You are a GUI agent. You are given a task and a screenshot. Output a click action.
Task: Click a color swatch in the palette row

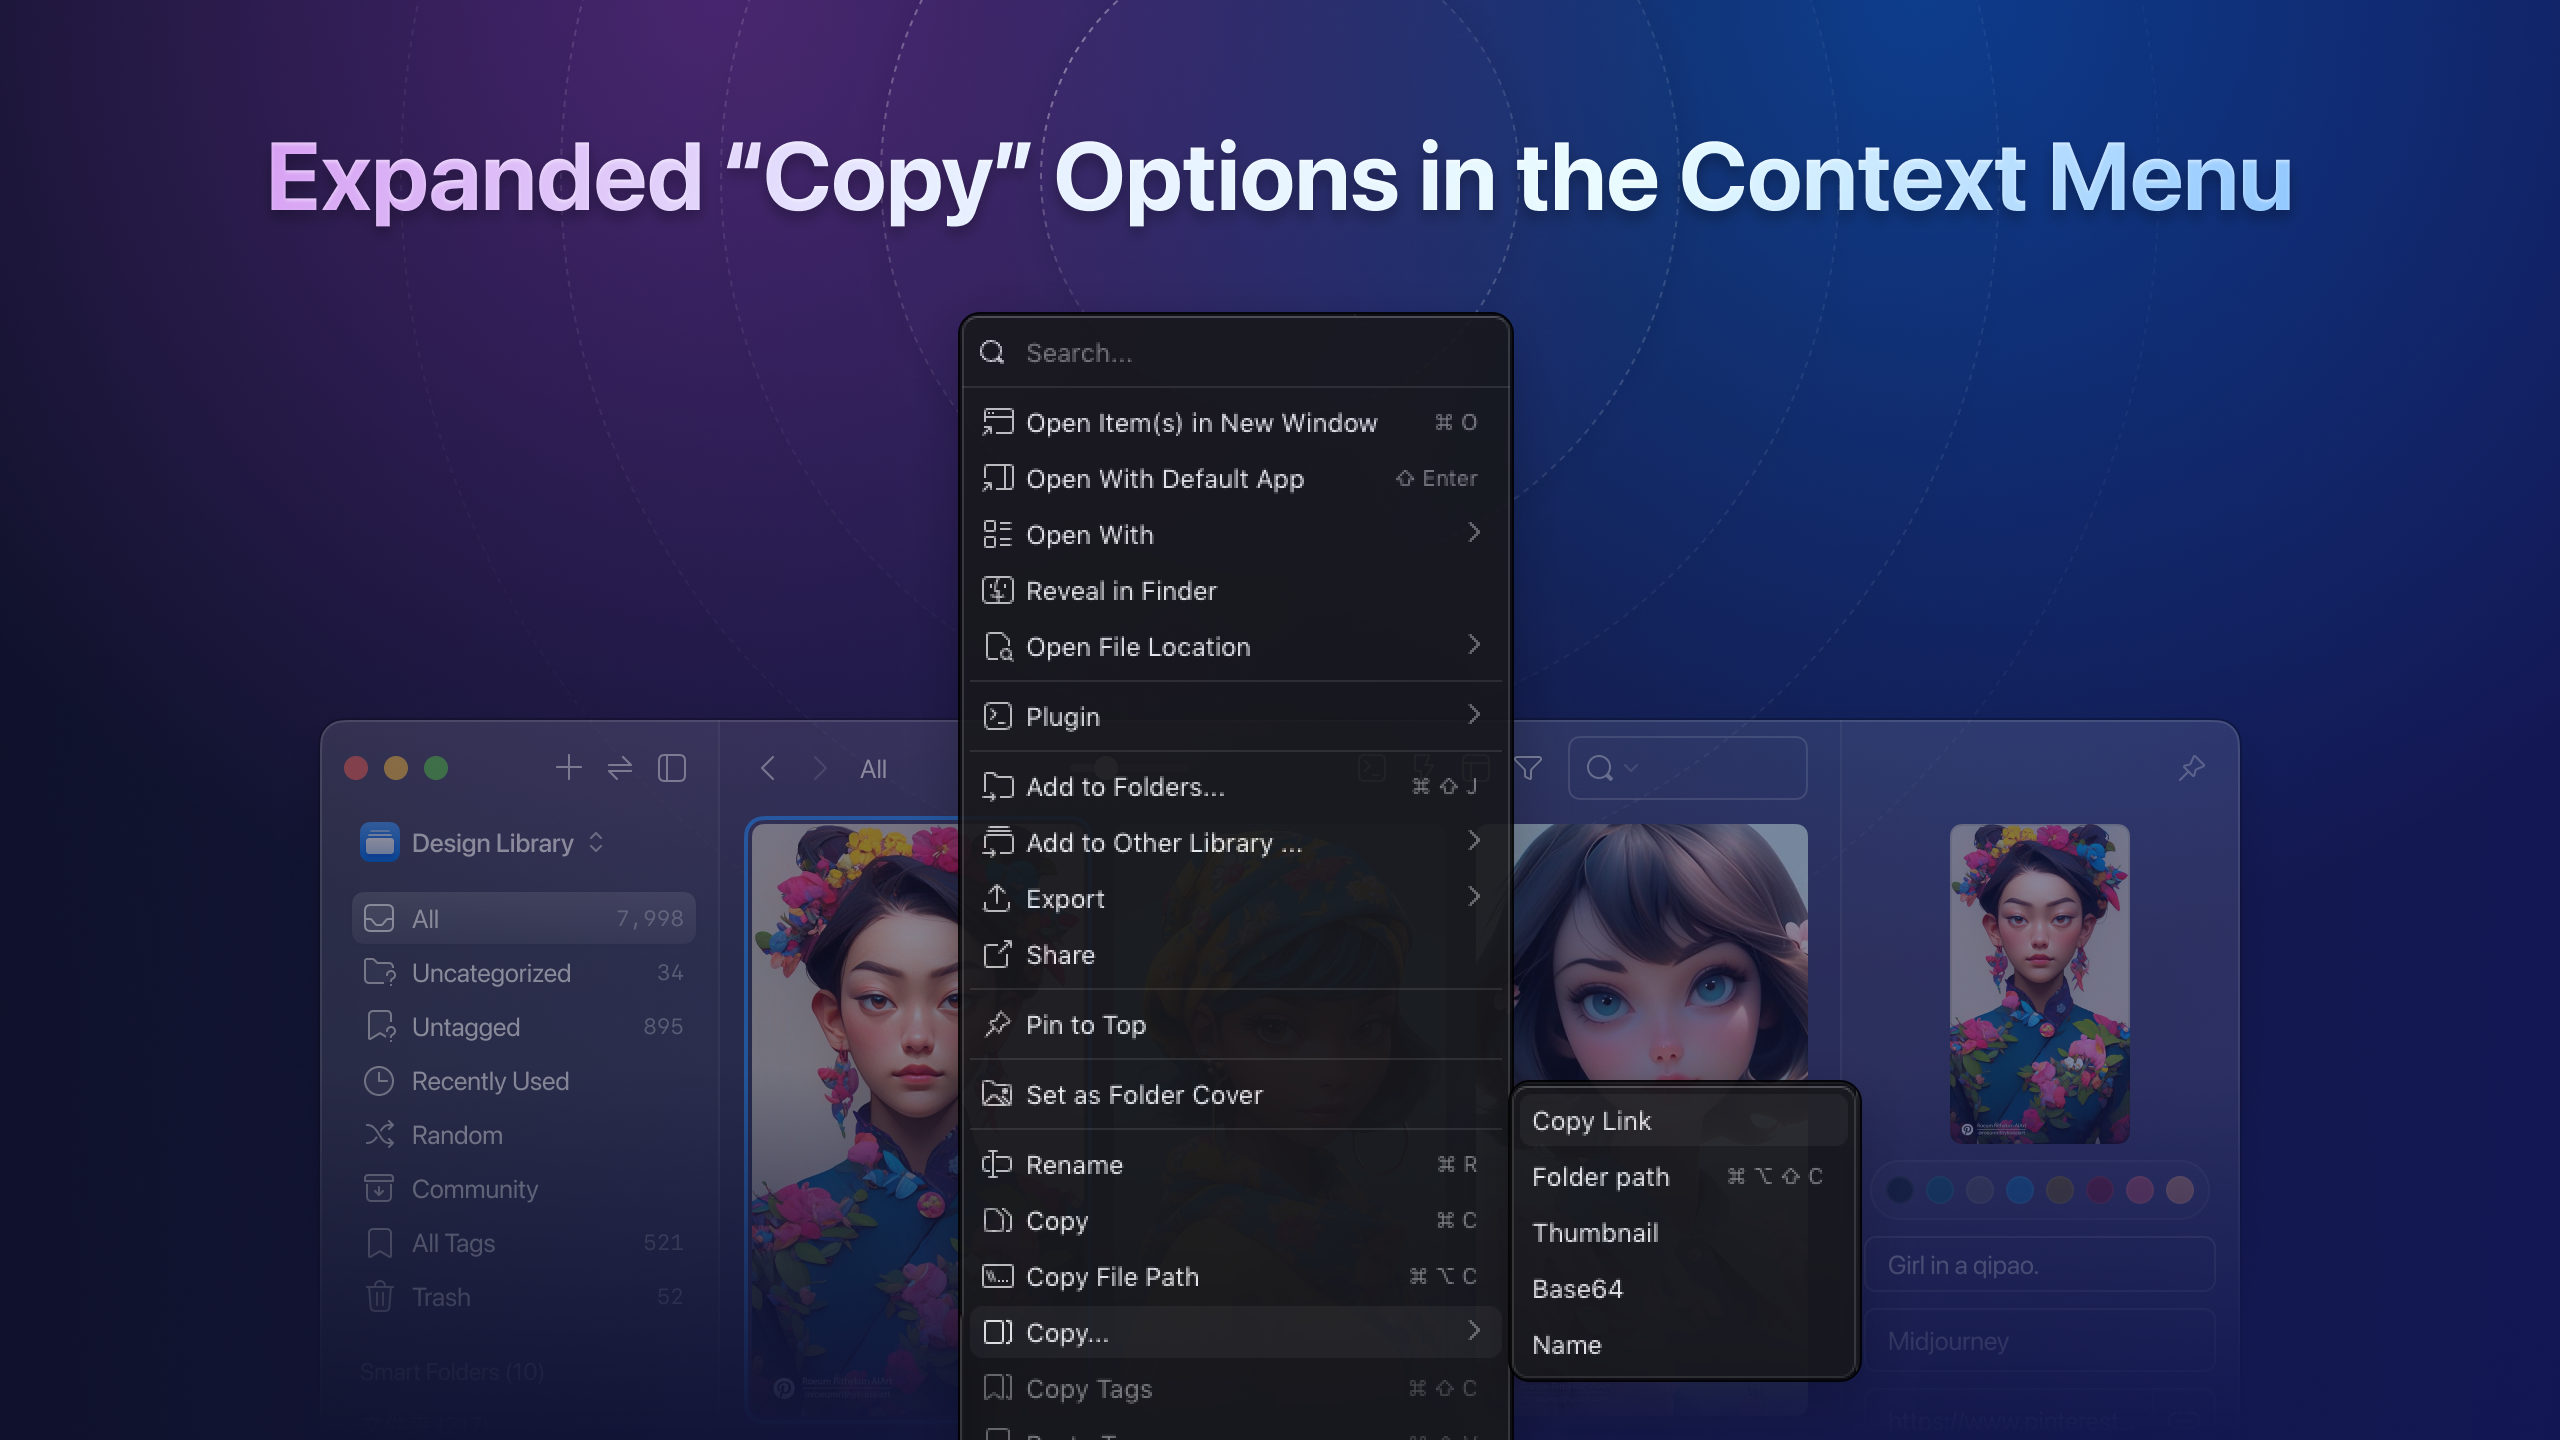pyautogui.click(x=1898, y=1190)
